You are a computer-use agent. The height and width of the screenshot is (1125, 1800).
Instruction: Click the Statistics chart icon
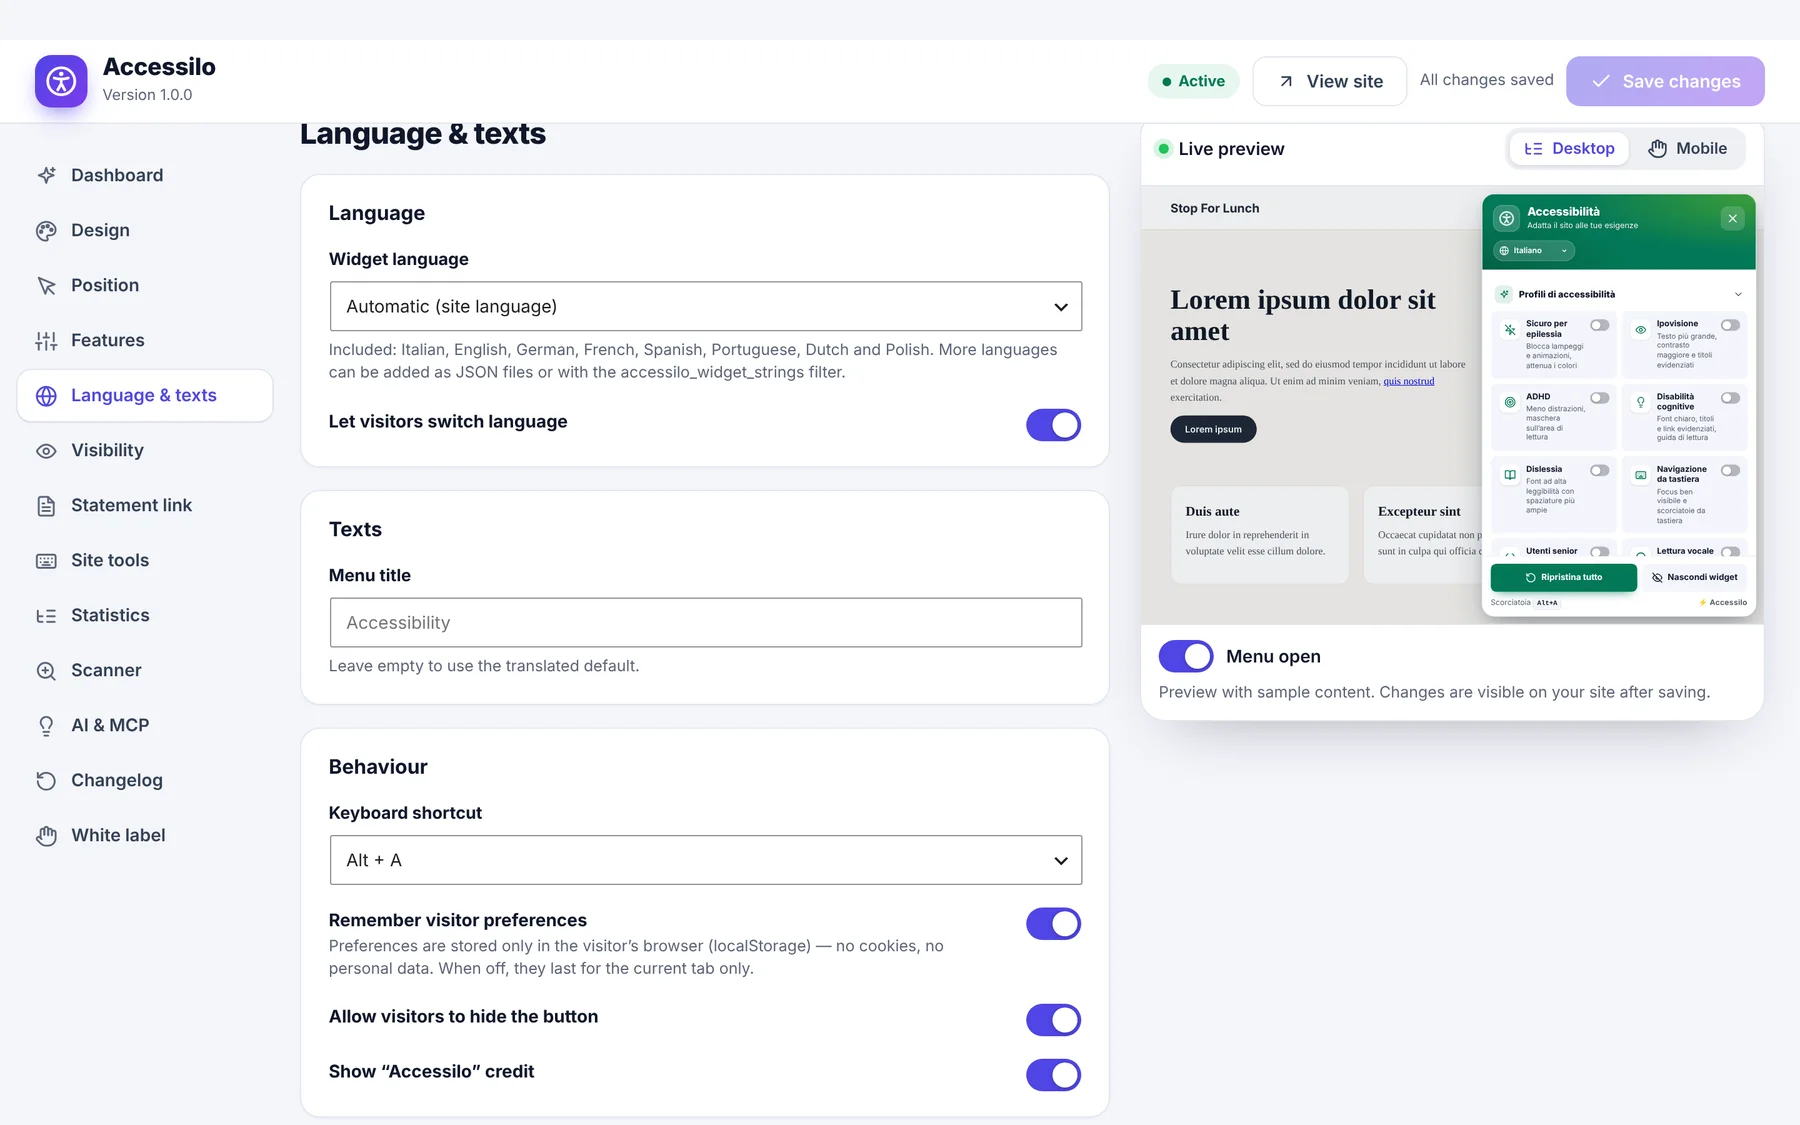[x=46, y=615]
